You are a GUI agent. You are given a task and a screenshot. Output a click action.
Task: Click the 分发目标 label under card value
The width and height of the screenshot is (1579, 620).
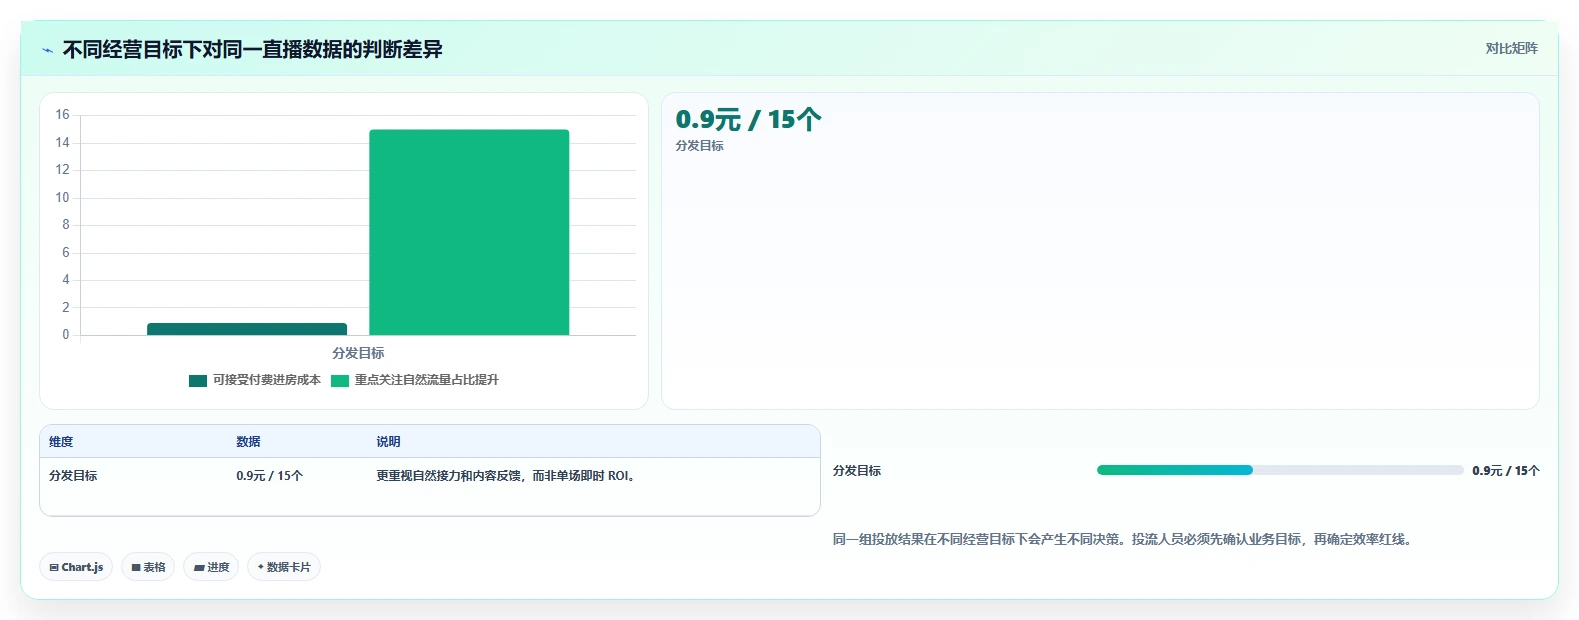699,146
